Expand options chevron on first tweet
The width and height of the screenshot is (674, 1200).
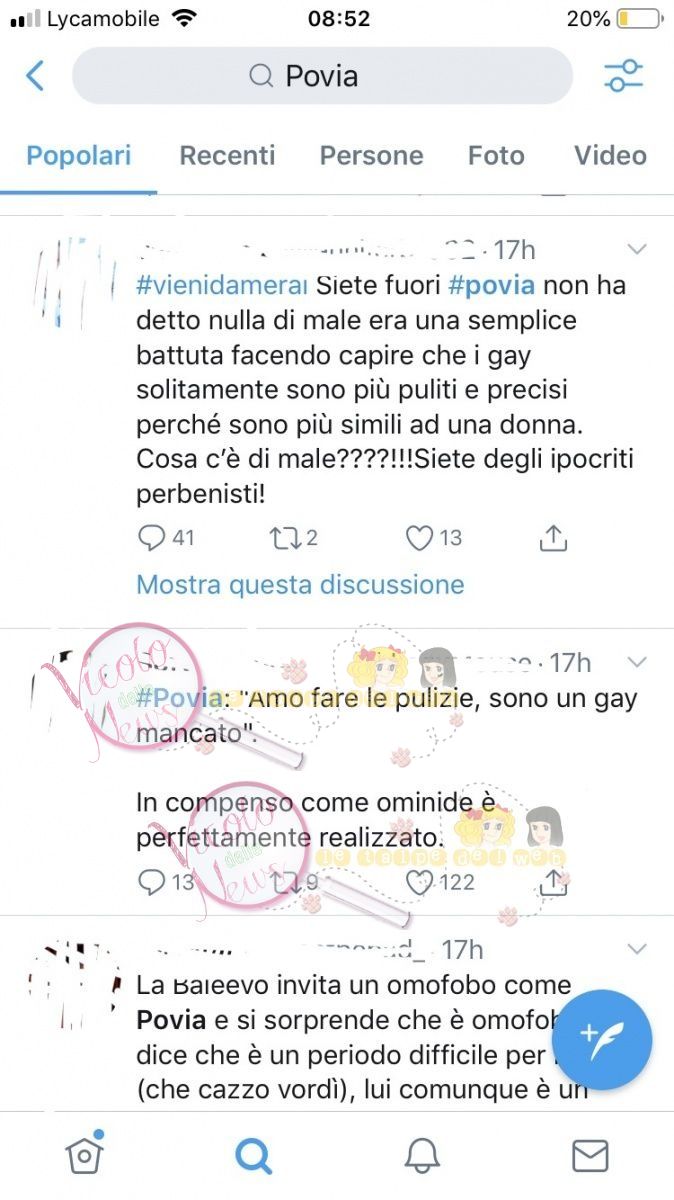click(637, 248)
